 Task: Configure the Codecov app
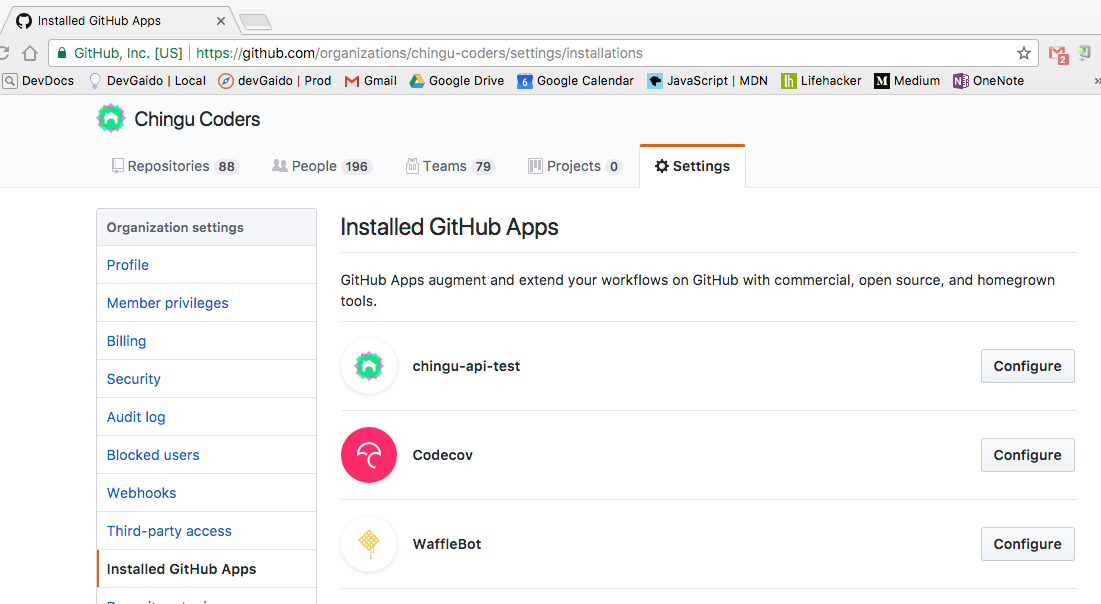coord(1027,455)
